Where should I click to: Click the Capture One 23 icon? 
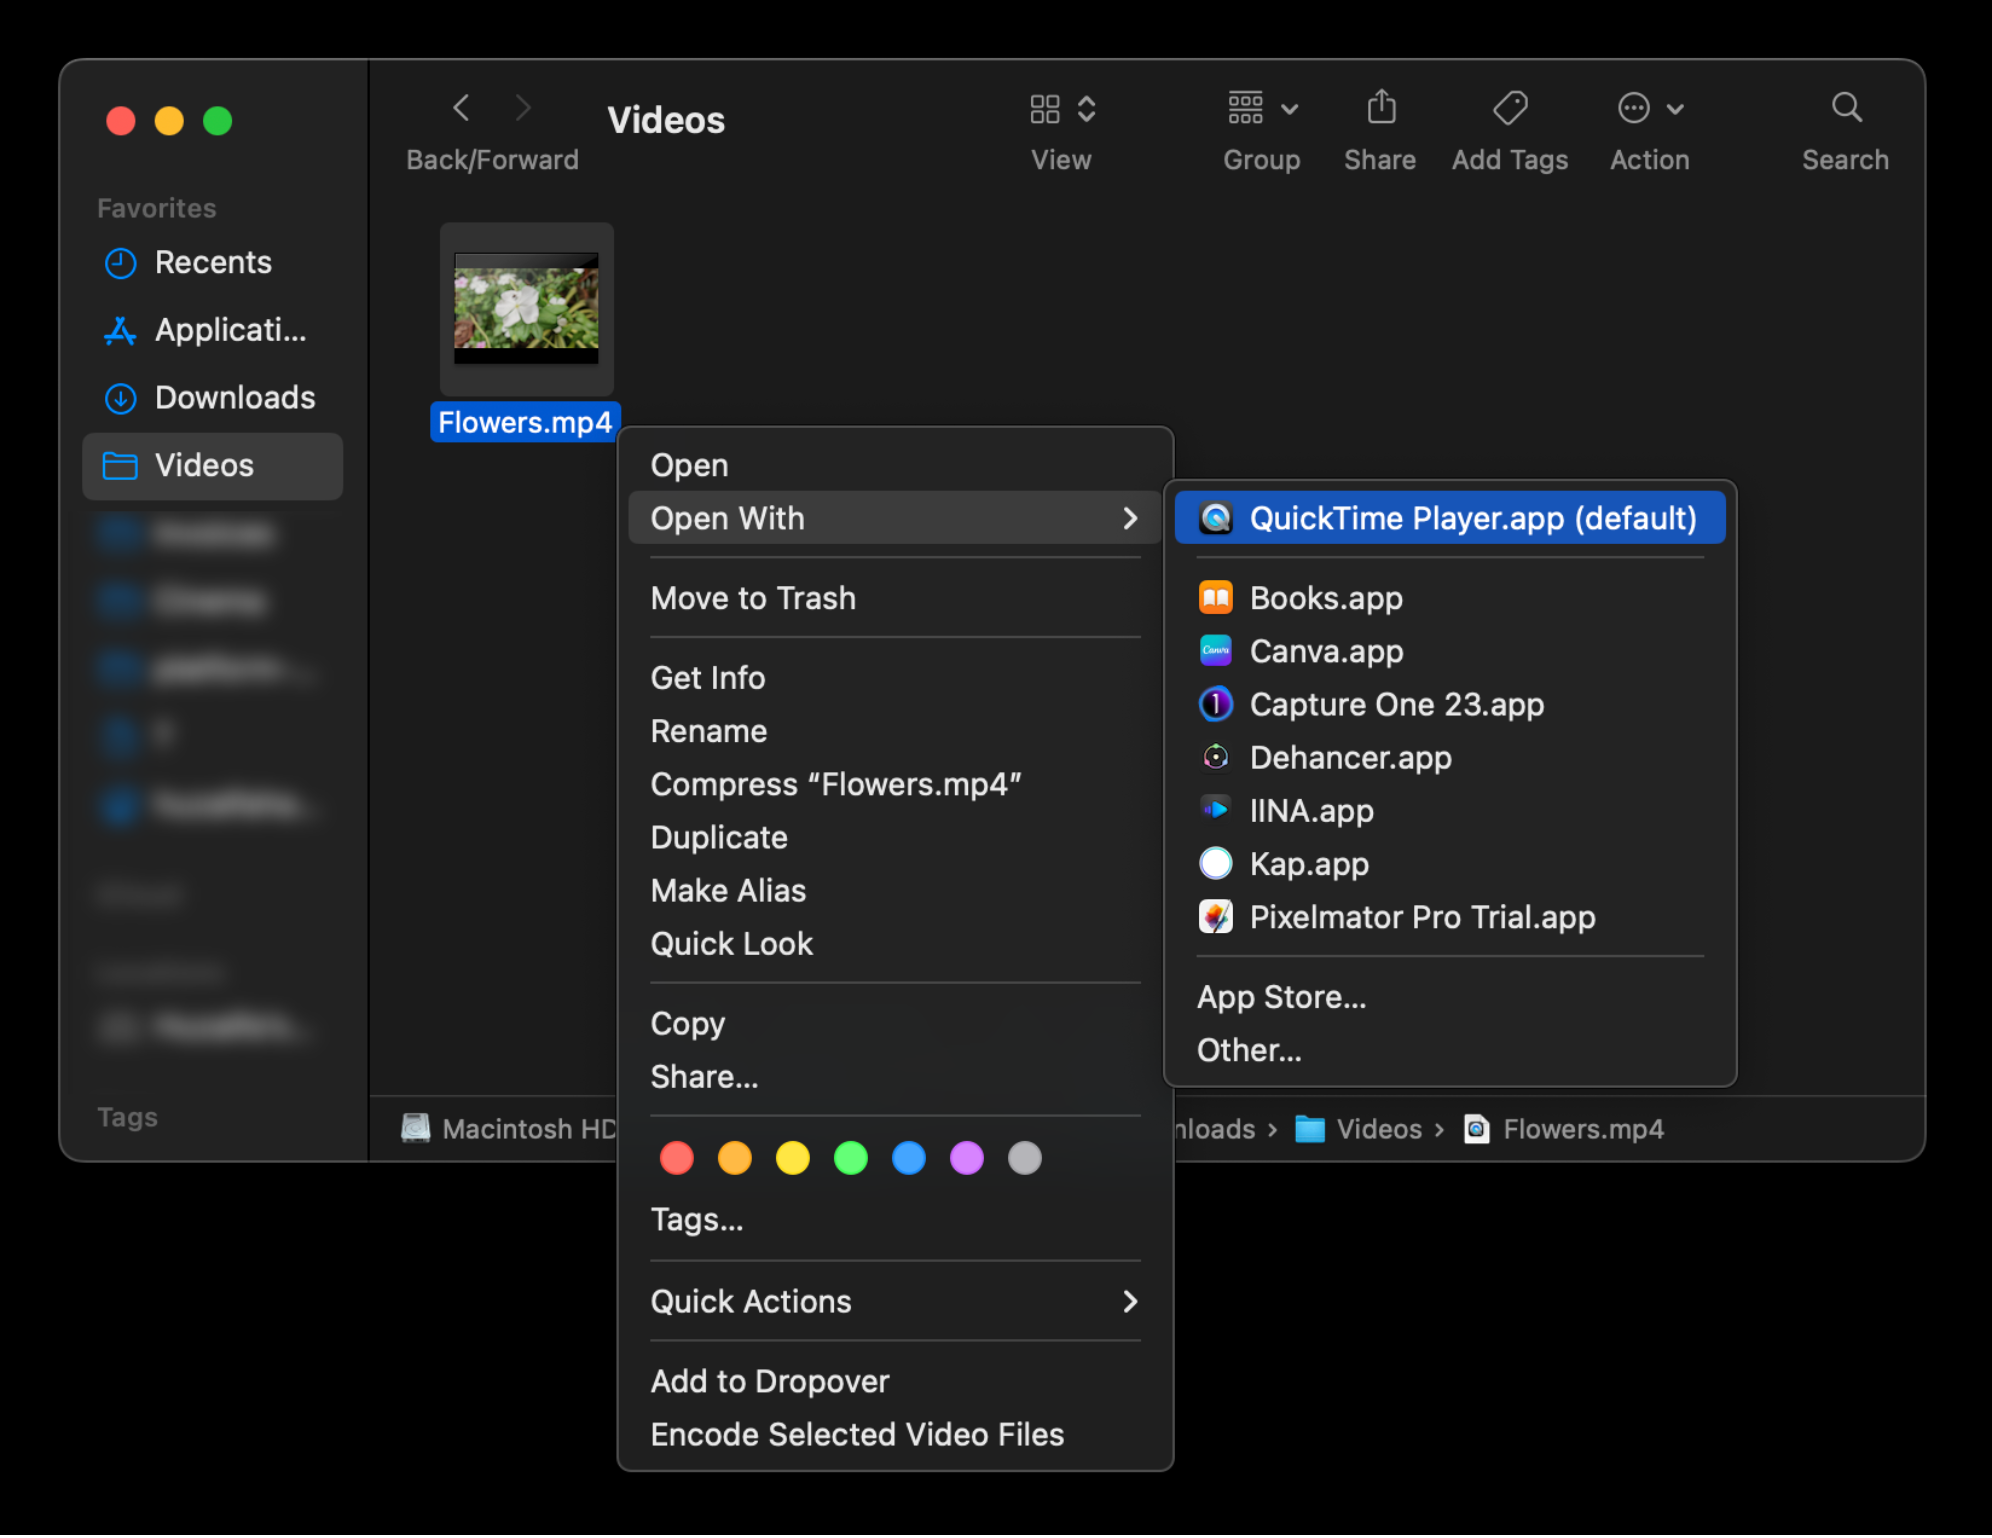coord(1216,704)
